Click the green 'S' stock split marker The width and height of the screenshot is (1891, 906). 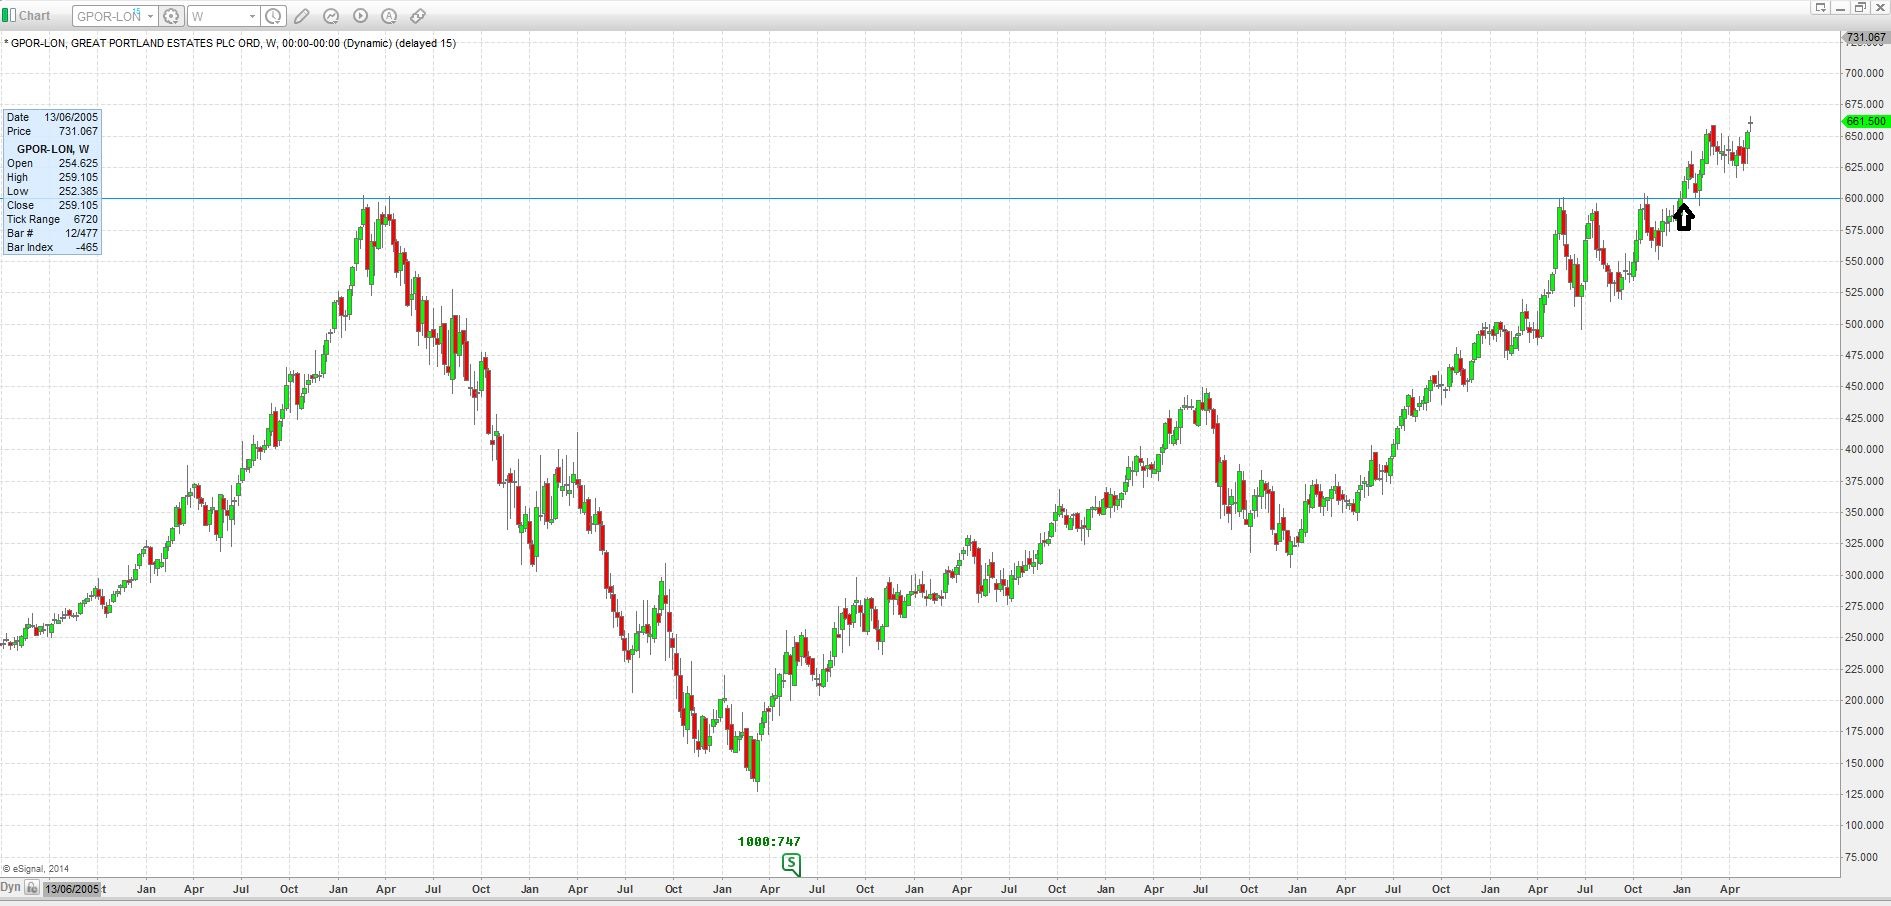click(791, 862)
